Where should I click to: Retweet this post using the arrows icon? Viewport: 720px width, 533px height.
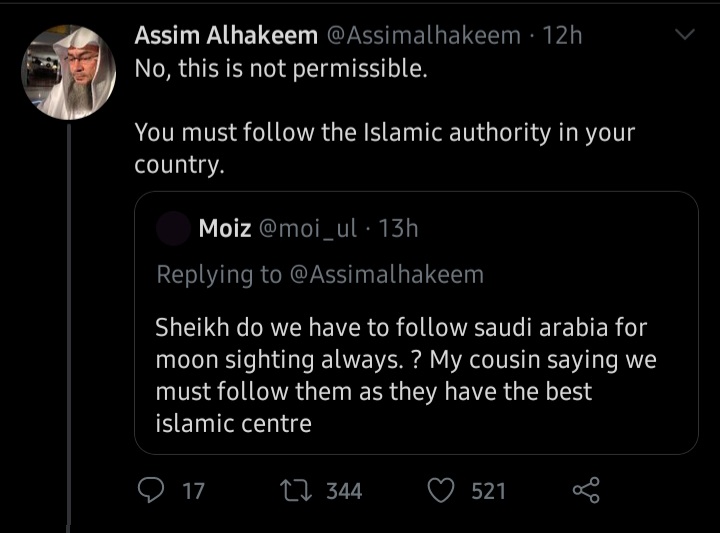pyautogui.click(x=297, y=490)
